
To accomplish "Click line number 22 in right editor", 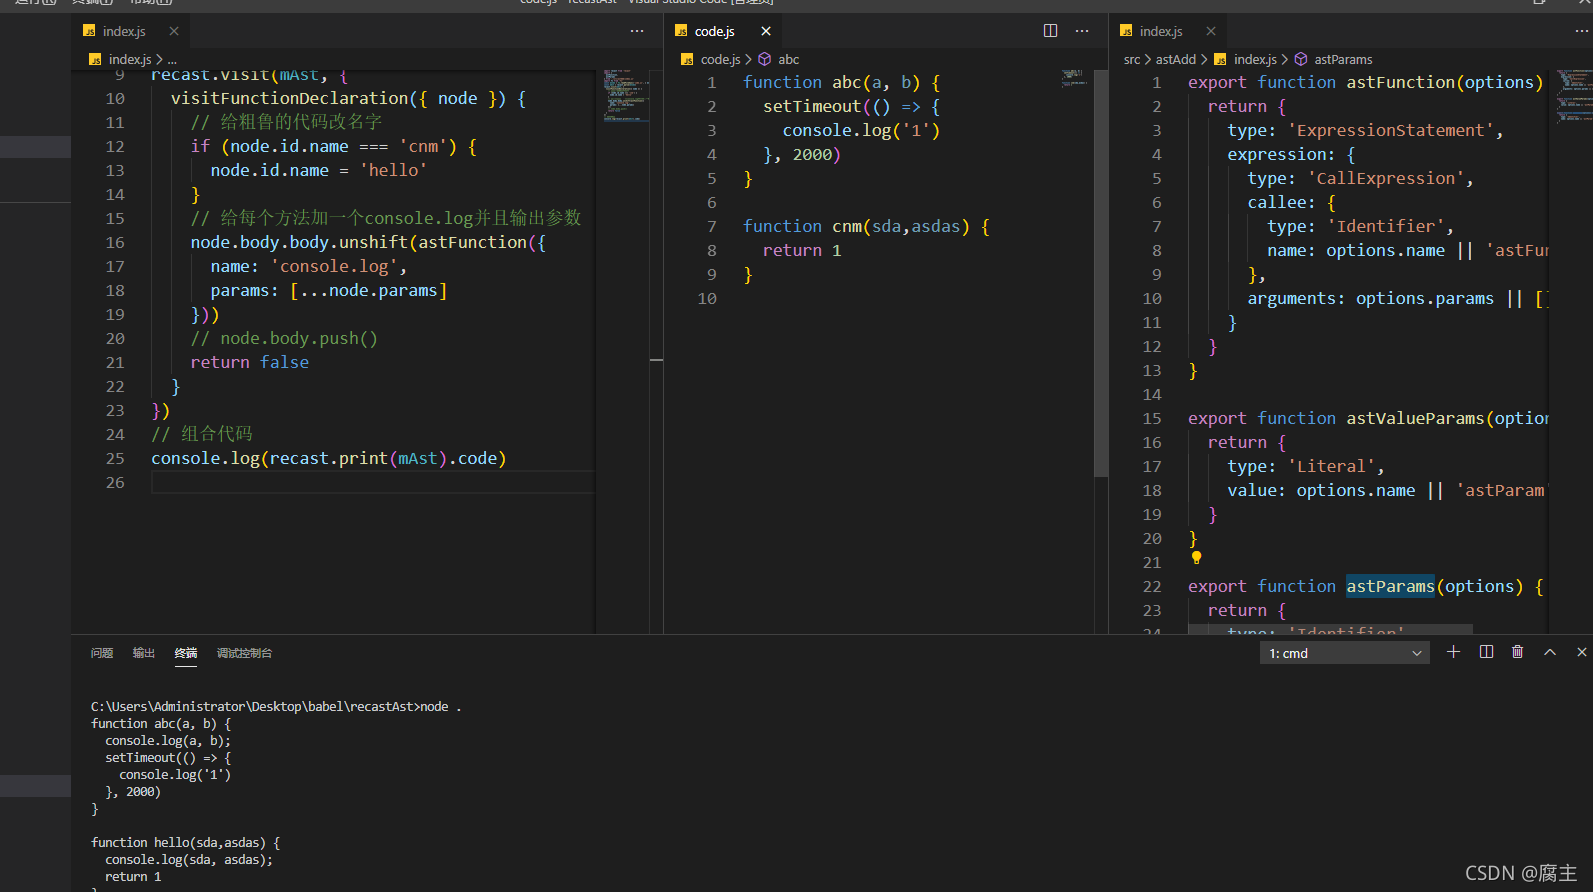I will click(1152, 586).
